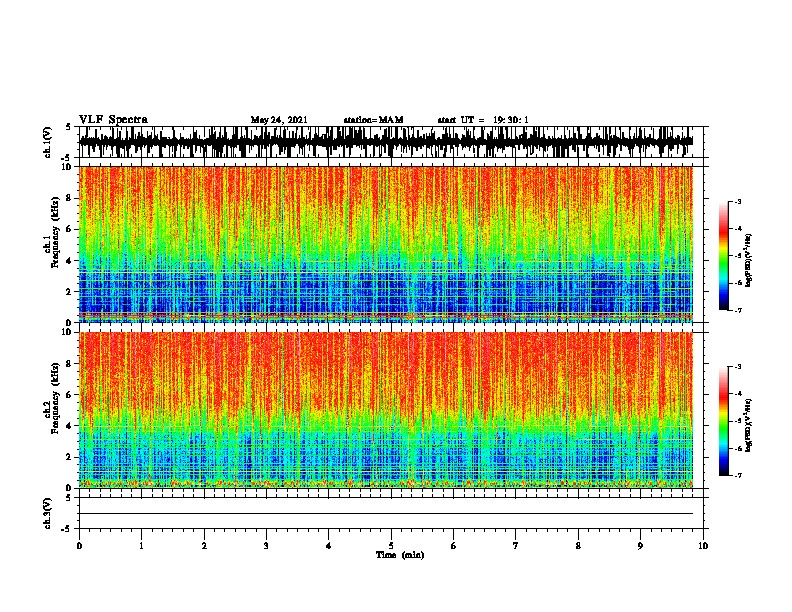The image size is (792, 612).
Task: Click the "-3" label on ch.1 color bar
Action: tap(738, 201)
